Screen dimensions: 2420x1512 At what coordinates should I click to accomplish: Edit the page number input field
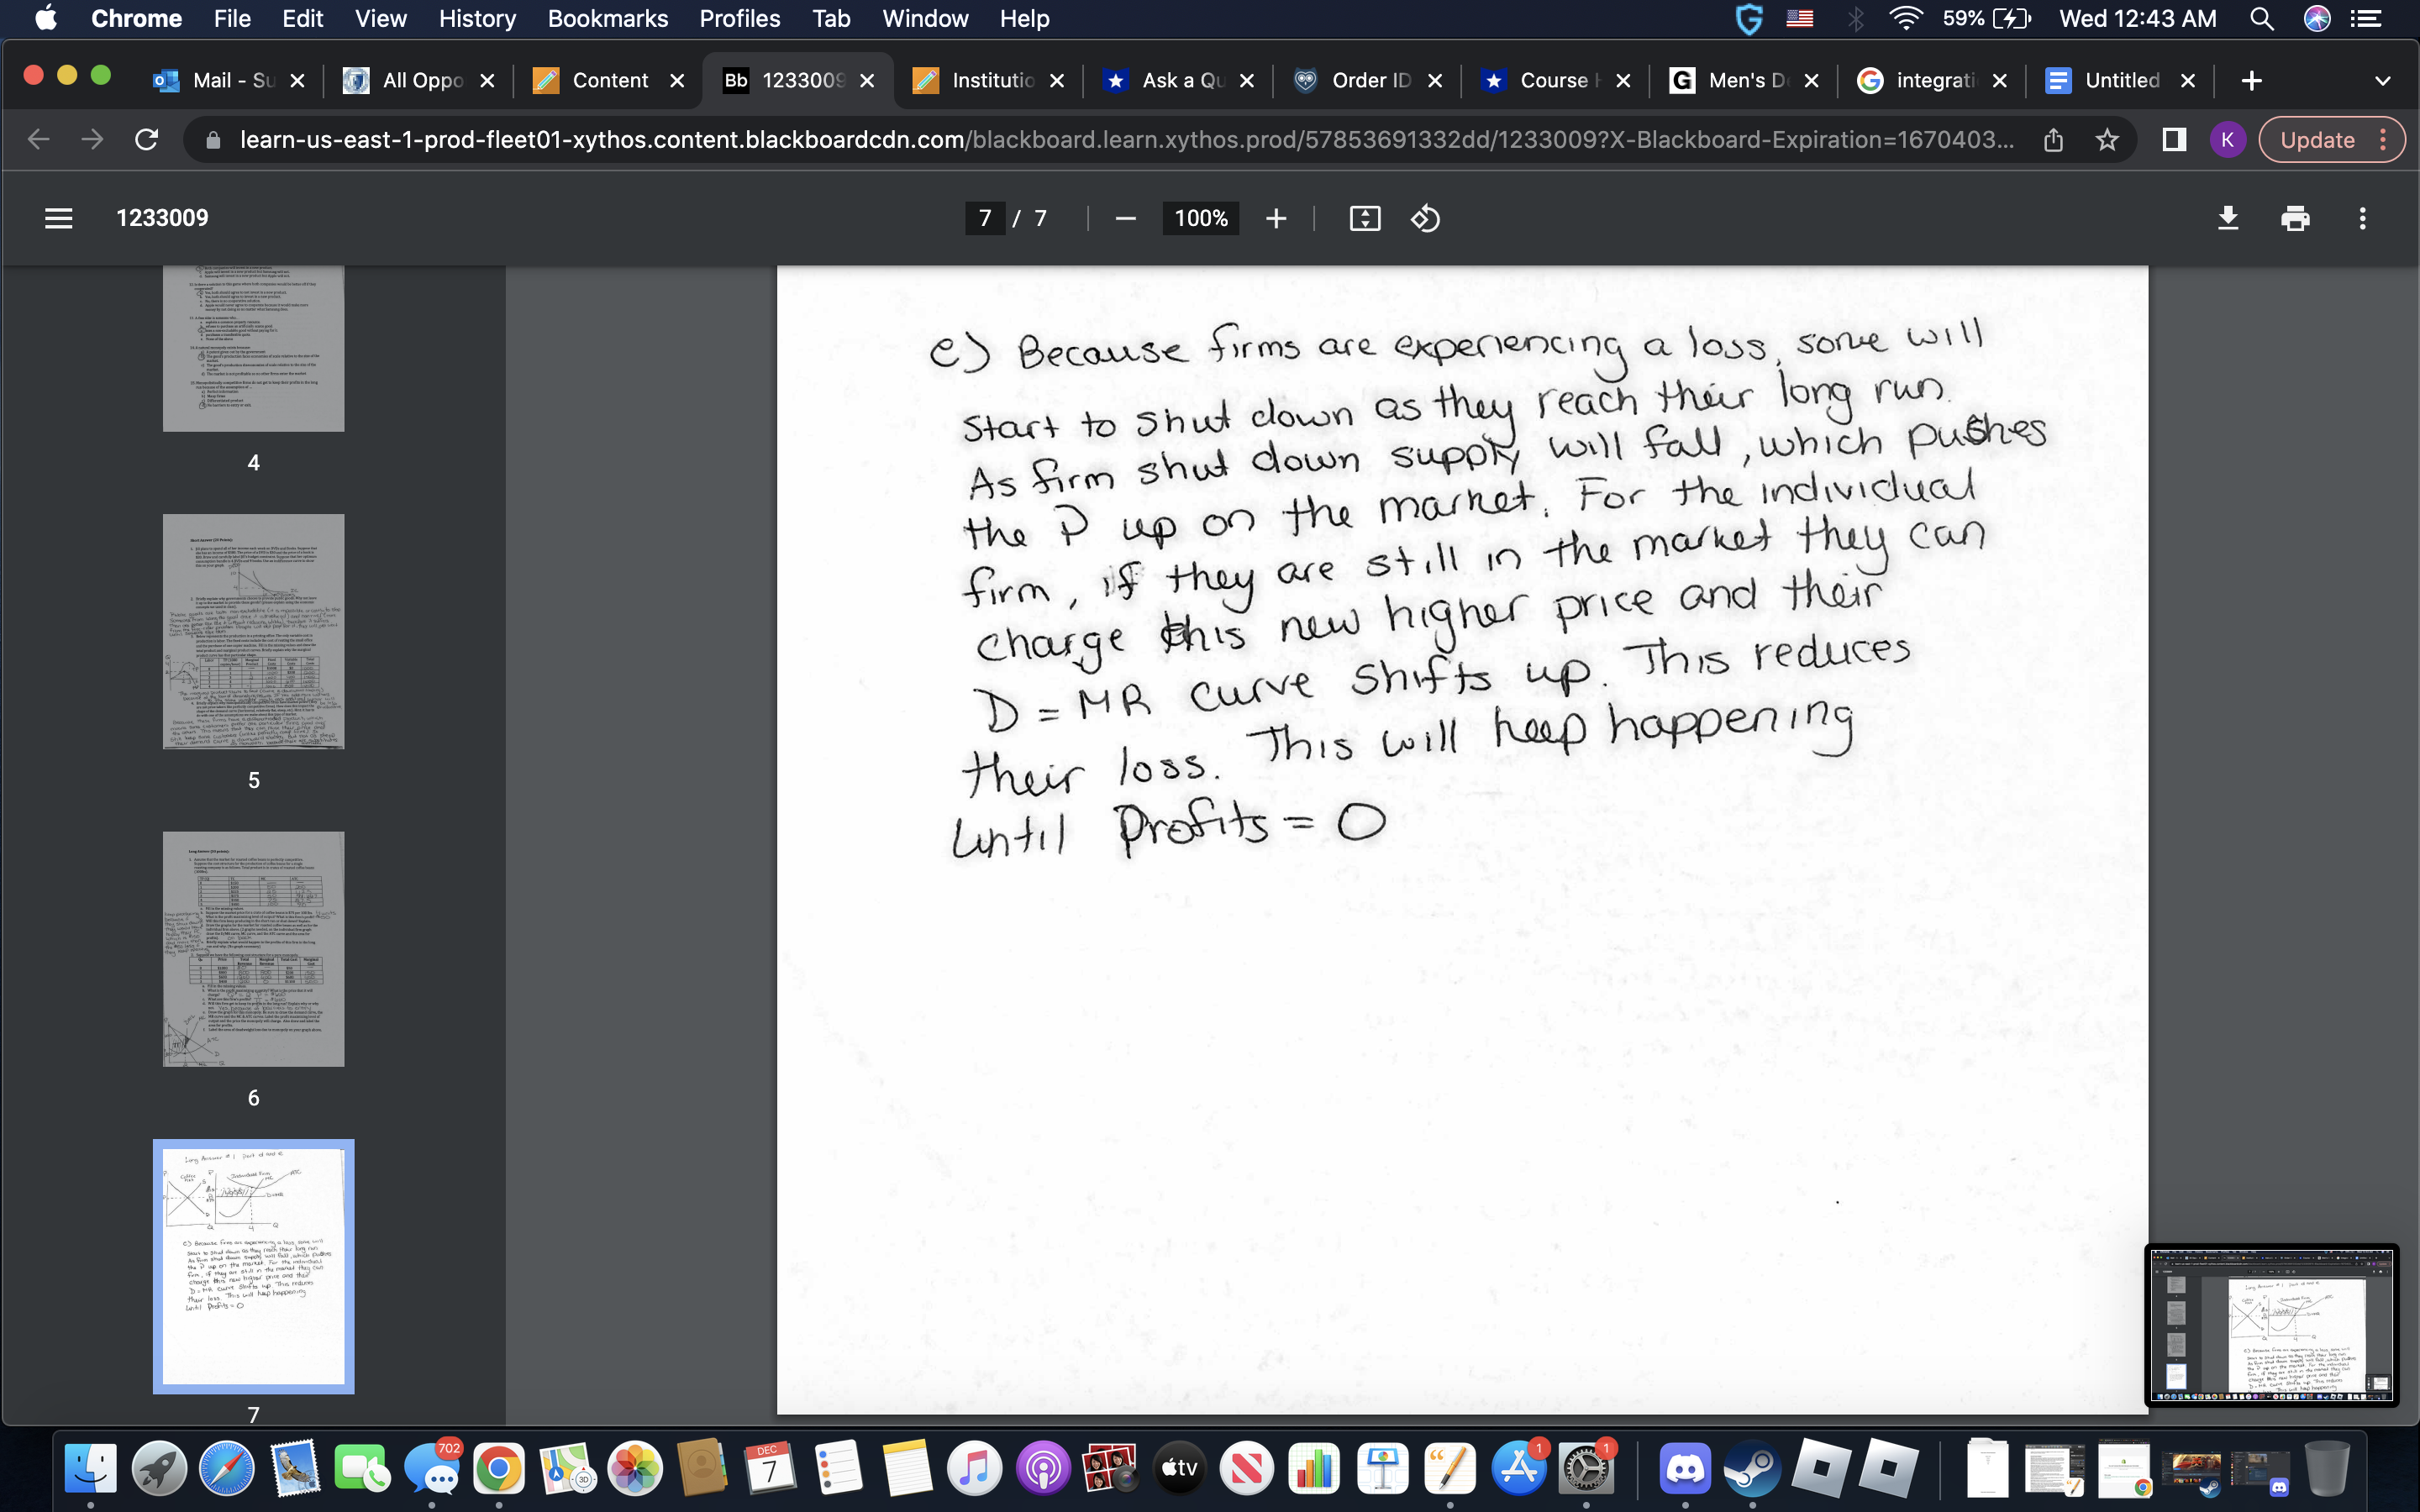[x=985, y=218]
